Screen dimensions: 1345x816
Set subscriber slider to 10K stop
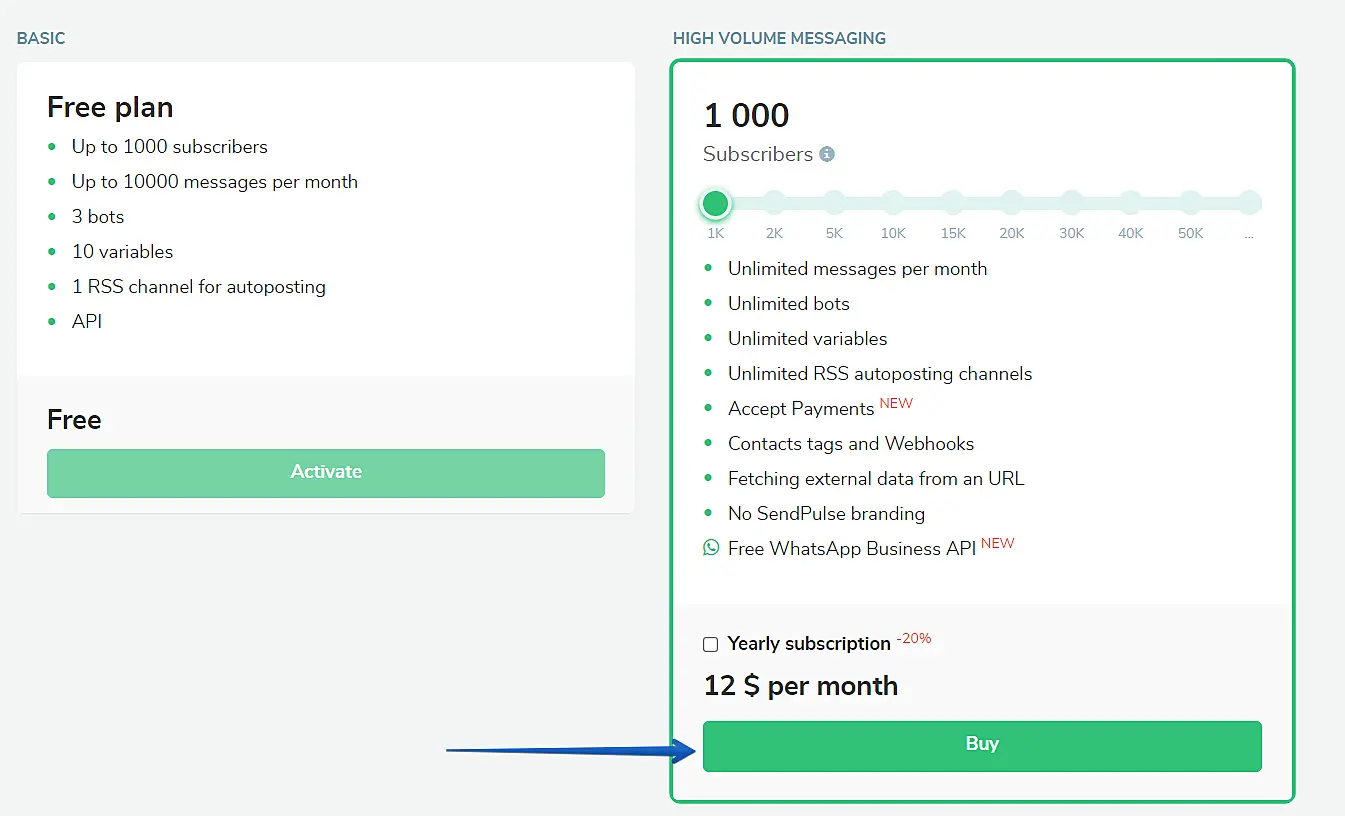893,204
